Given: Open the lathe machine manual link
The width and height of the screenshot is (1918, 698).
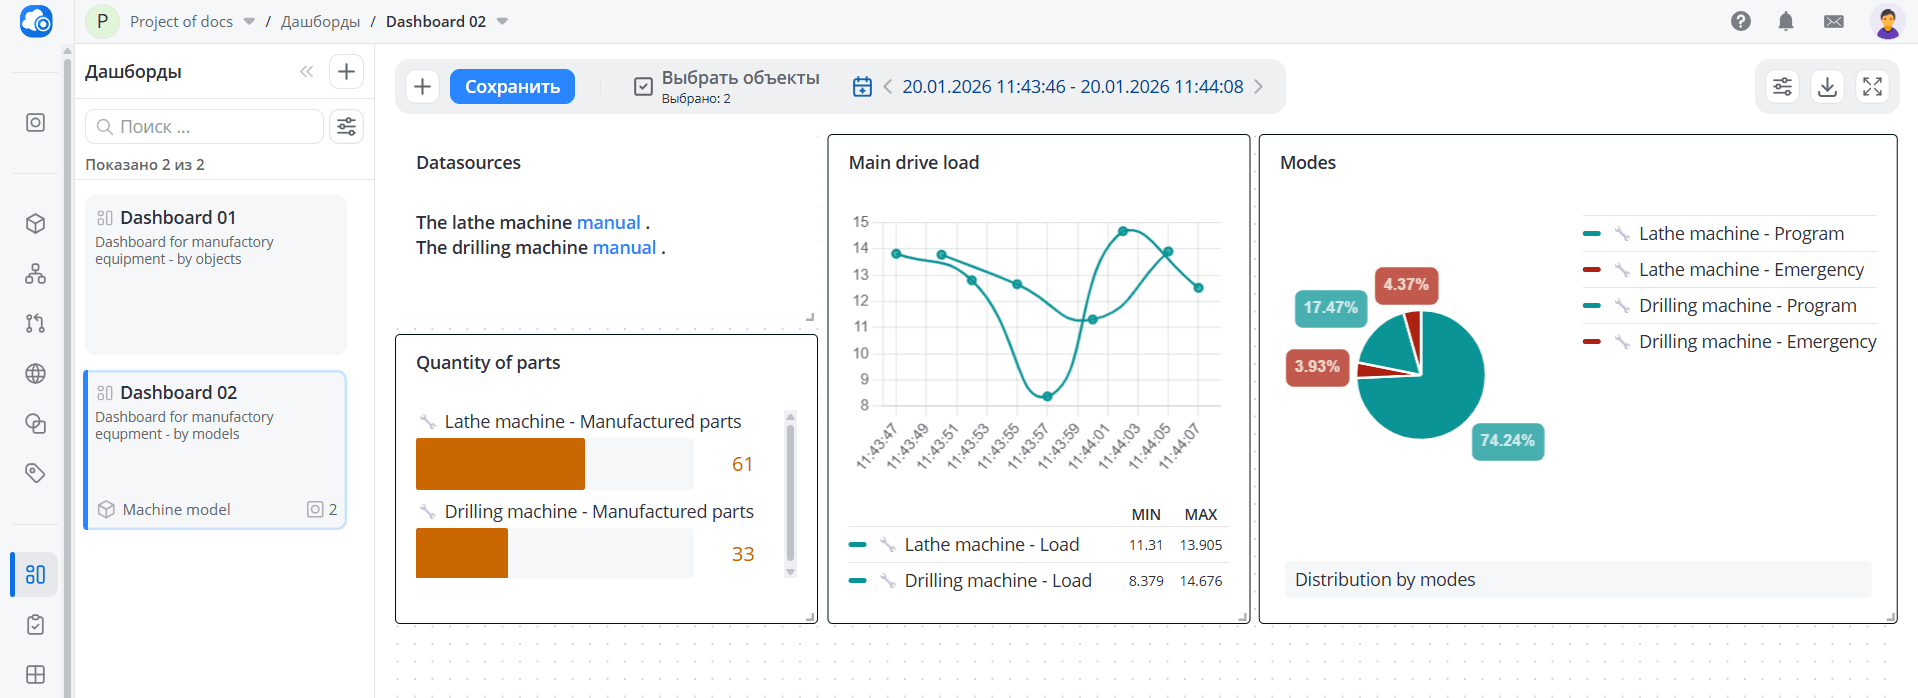Looking at the screenshot, I should (608, 222).
